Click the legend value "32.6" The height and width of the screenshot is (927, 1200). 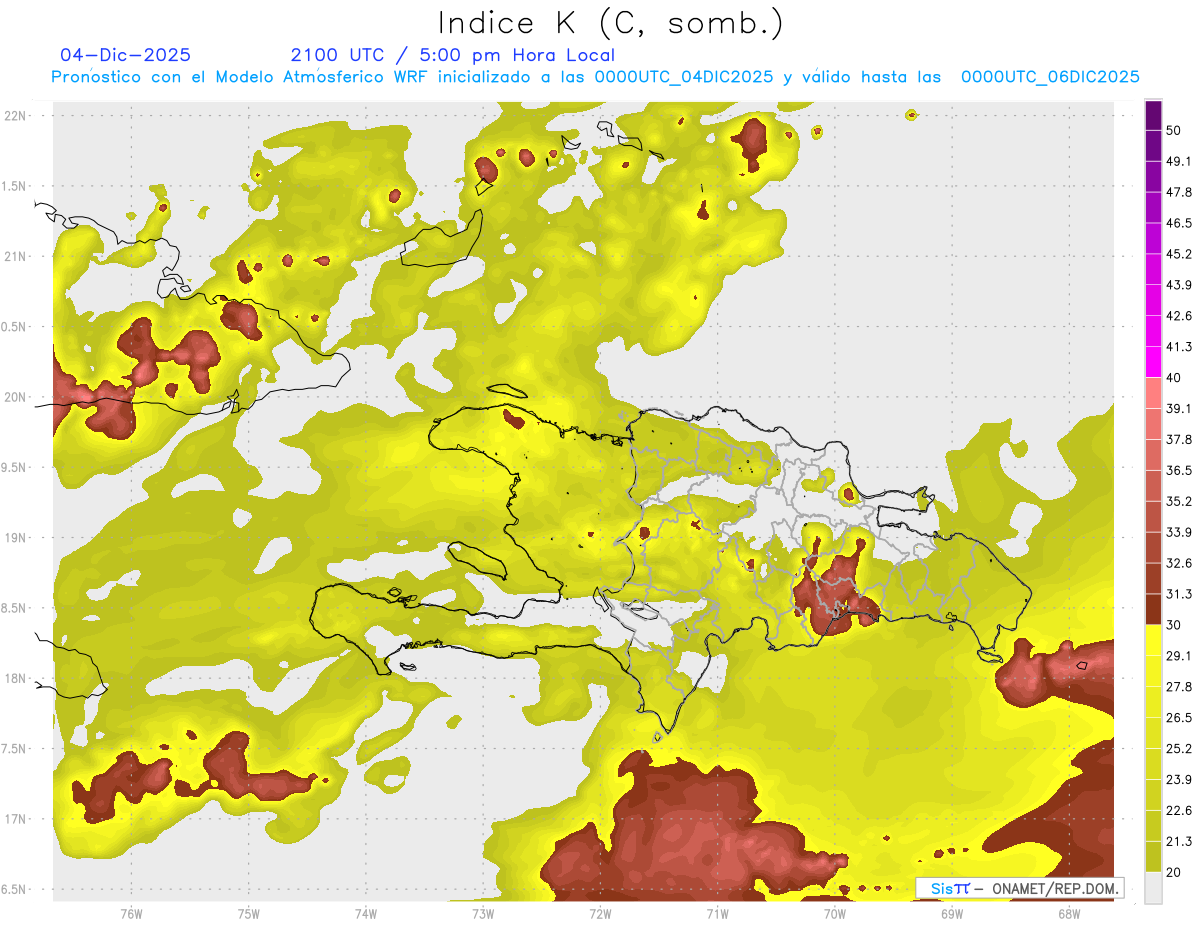pyautogui.click(x=1179, y=563)
